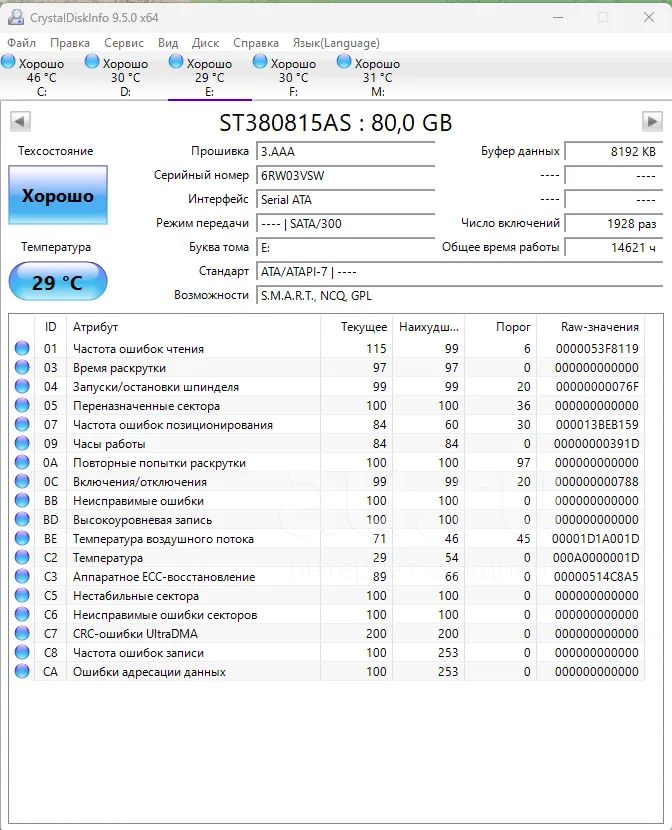672x830 pixels.
Task: Go to next disk with right arrow
Action: point(652,122)
